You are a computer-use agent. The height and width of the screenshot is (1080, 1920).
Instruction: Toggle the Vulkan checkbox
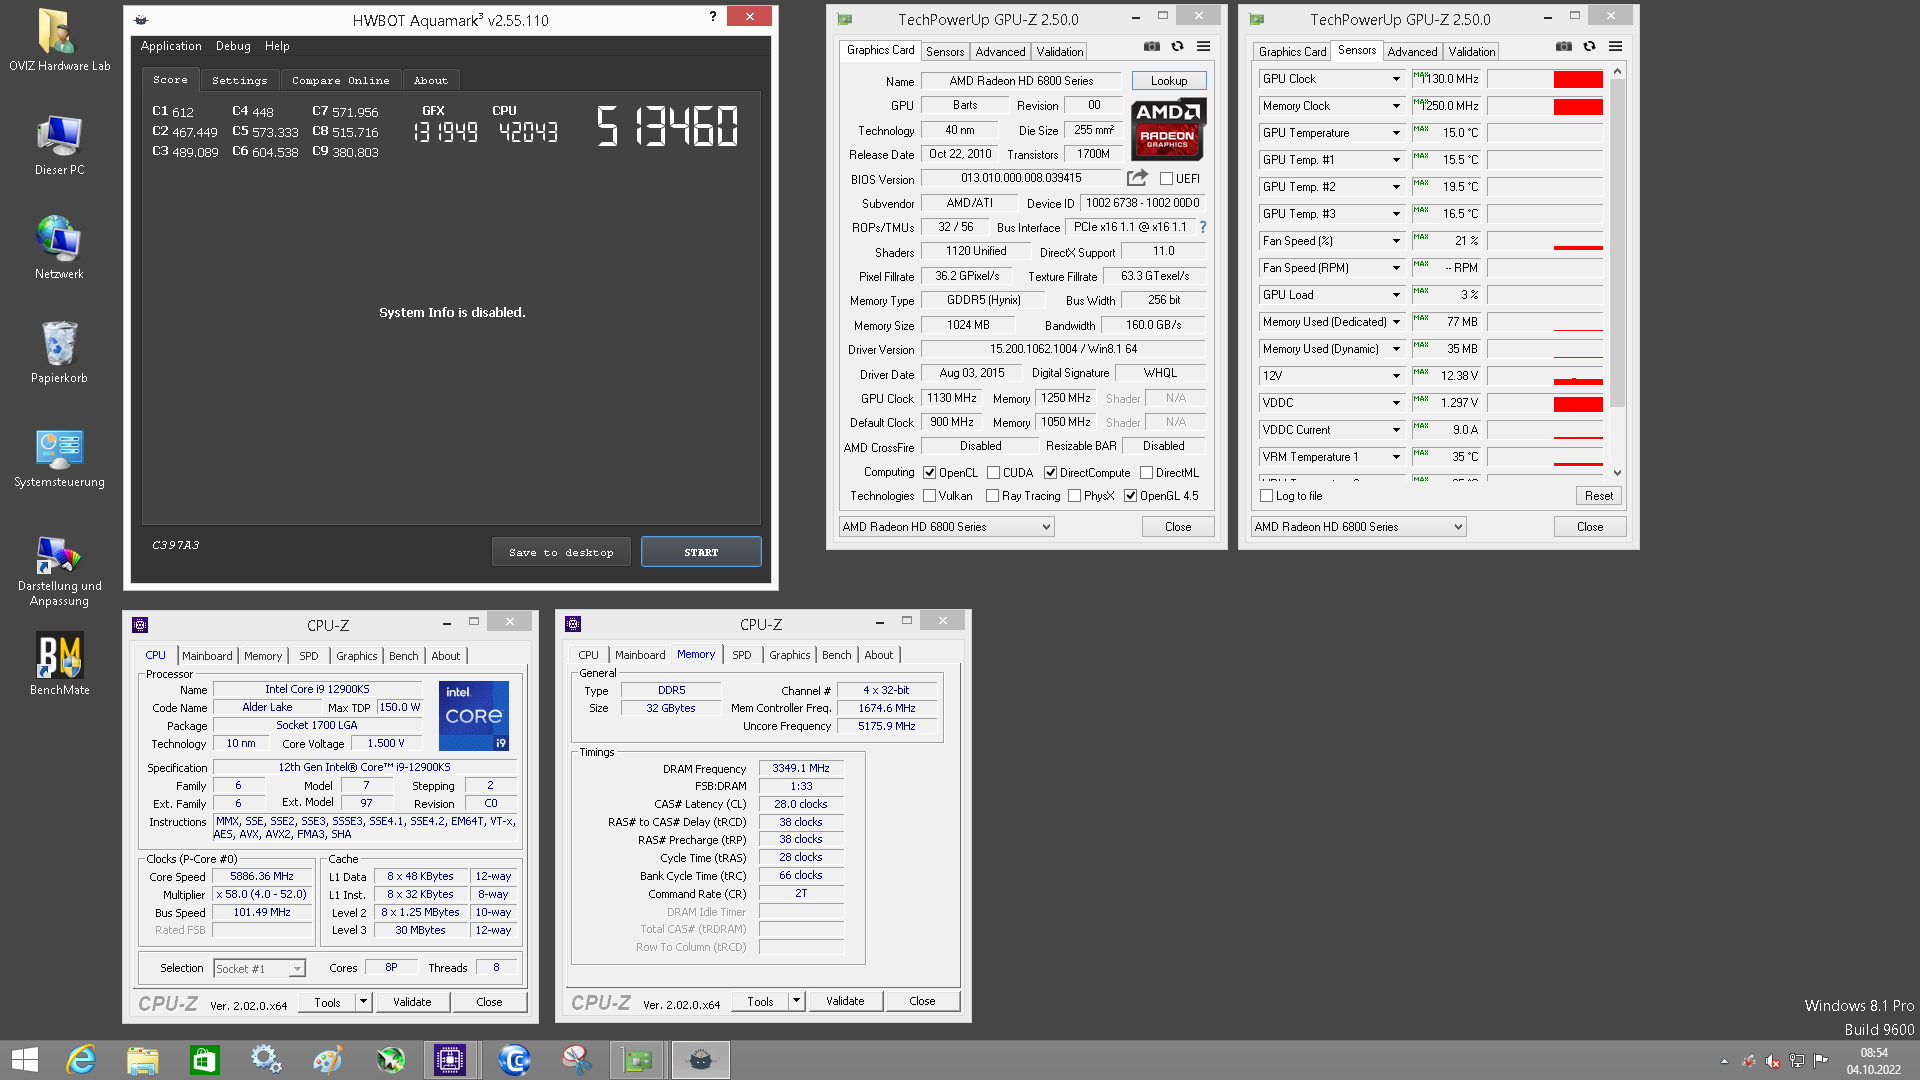930,496
